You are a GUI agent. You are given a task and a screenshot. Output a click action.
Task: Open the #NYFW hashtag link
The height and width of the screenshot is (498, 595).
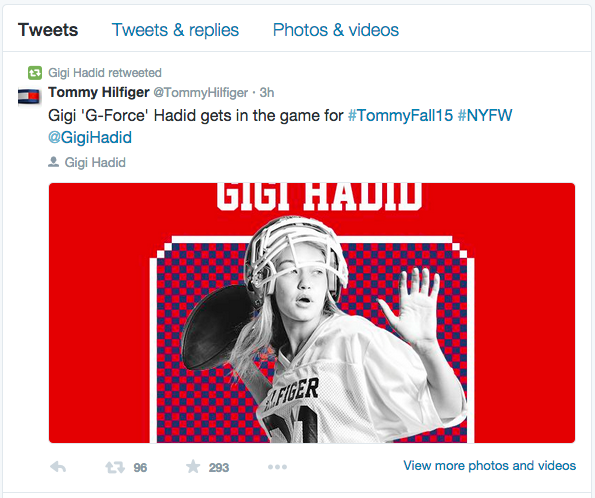[x=485, y=115]
